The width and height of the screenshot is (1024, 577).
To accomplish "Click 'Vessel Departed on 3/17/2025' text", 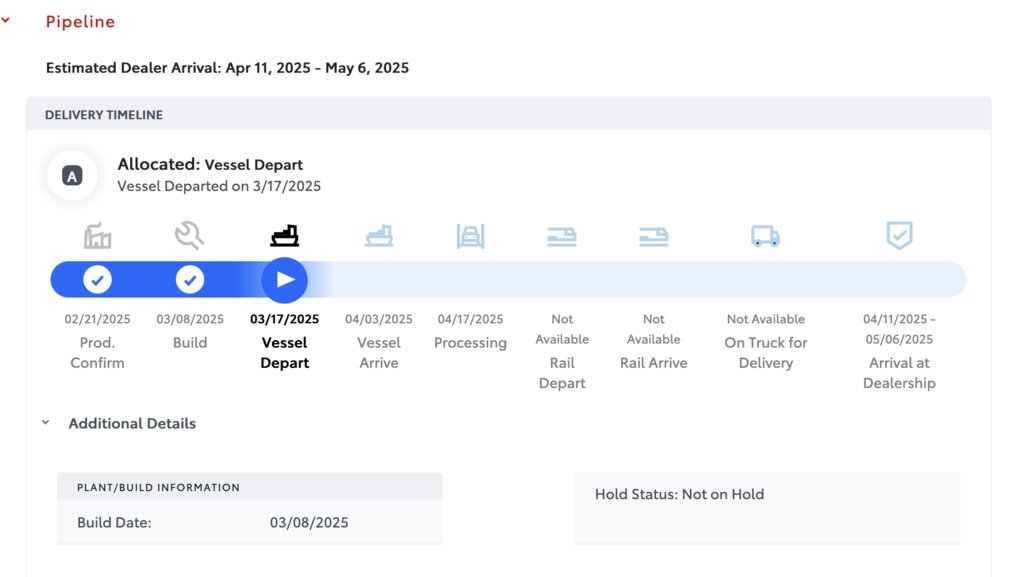I will point(219,186).
